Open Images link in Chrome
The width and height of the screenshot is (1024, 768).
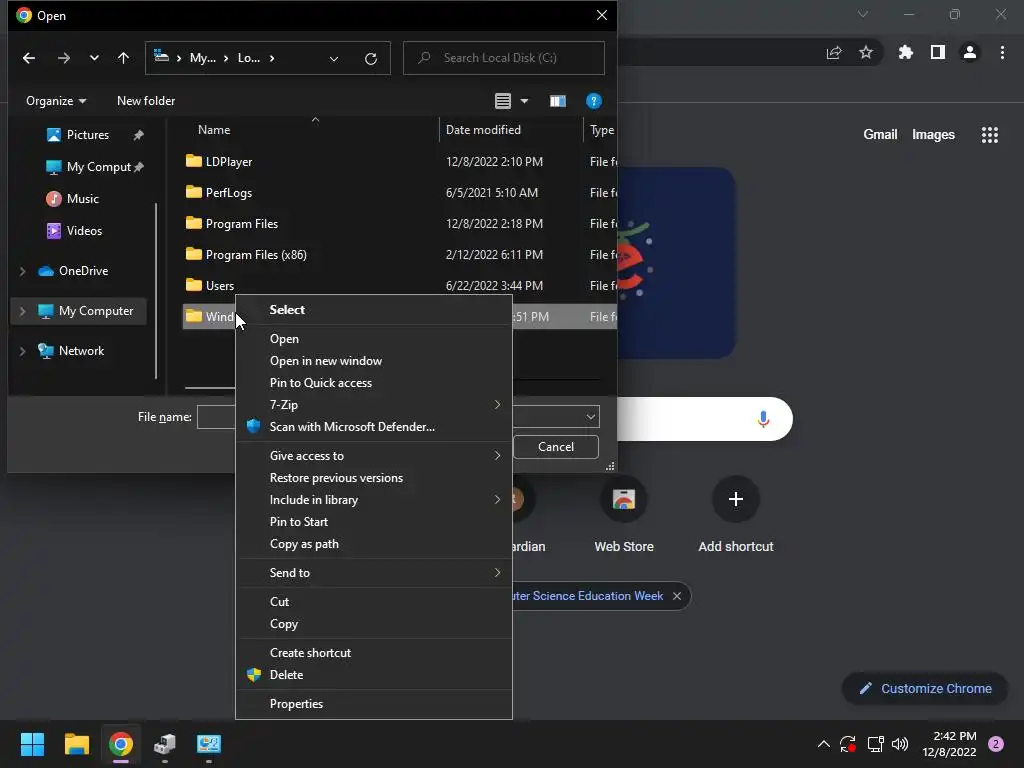(933, 135)
